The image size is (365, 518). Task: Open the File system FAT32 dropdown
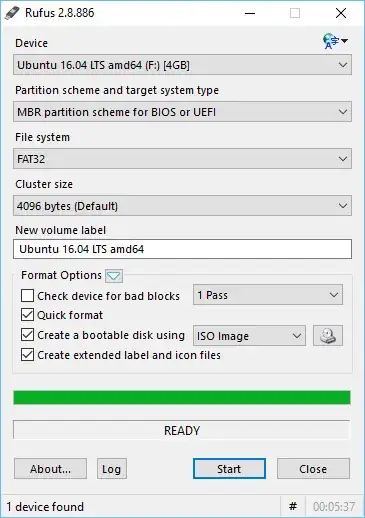182,159
